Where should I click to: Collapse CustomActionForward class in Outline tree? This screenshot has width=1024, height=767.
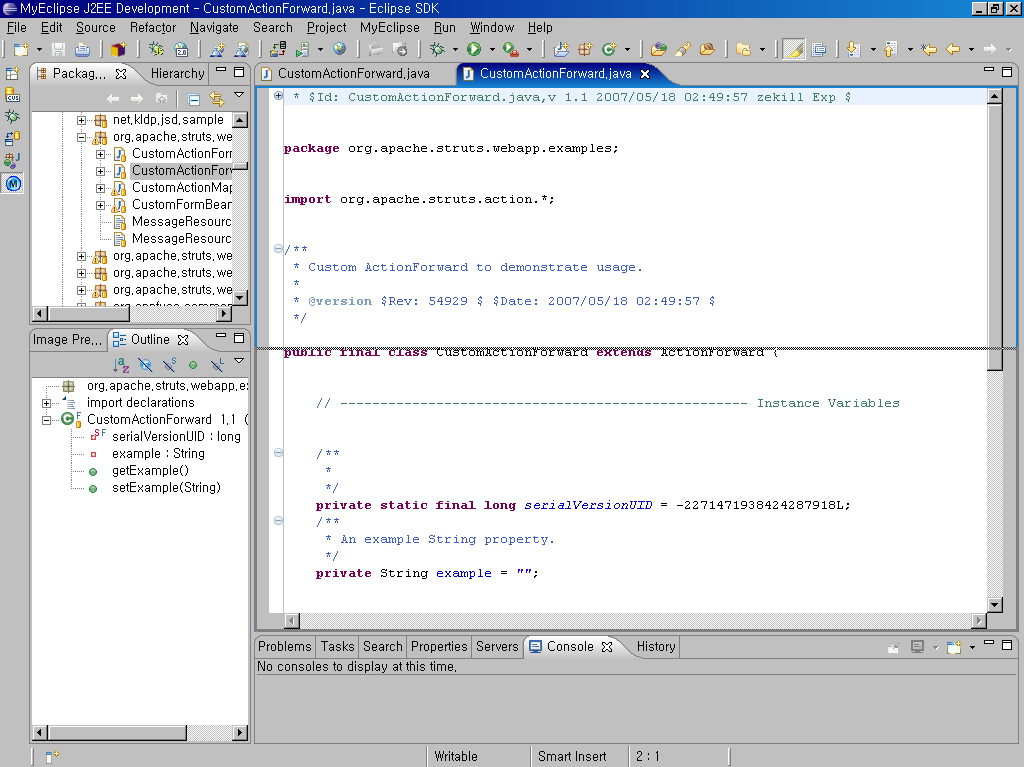click(46, 420)
